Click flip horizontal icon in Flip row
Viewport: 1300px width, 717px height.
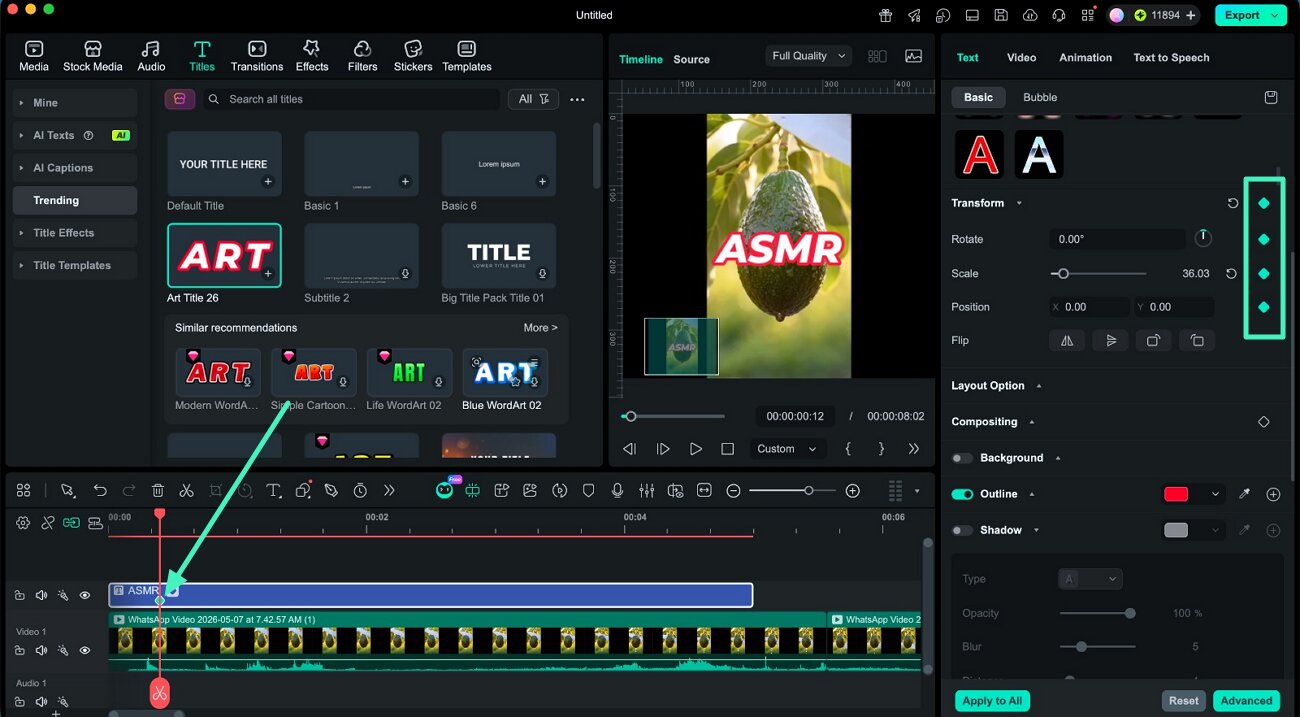(x=1067, y=340)
